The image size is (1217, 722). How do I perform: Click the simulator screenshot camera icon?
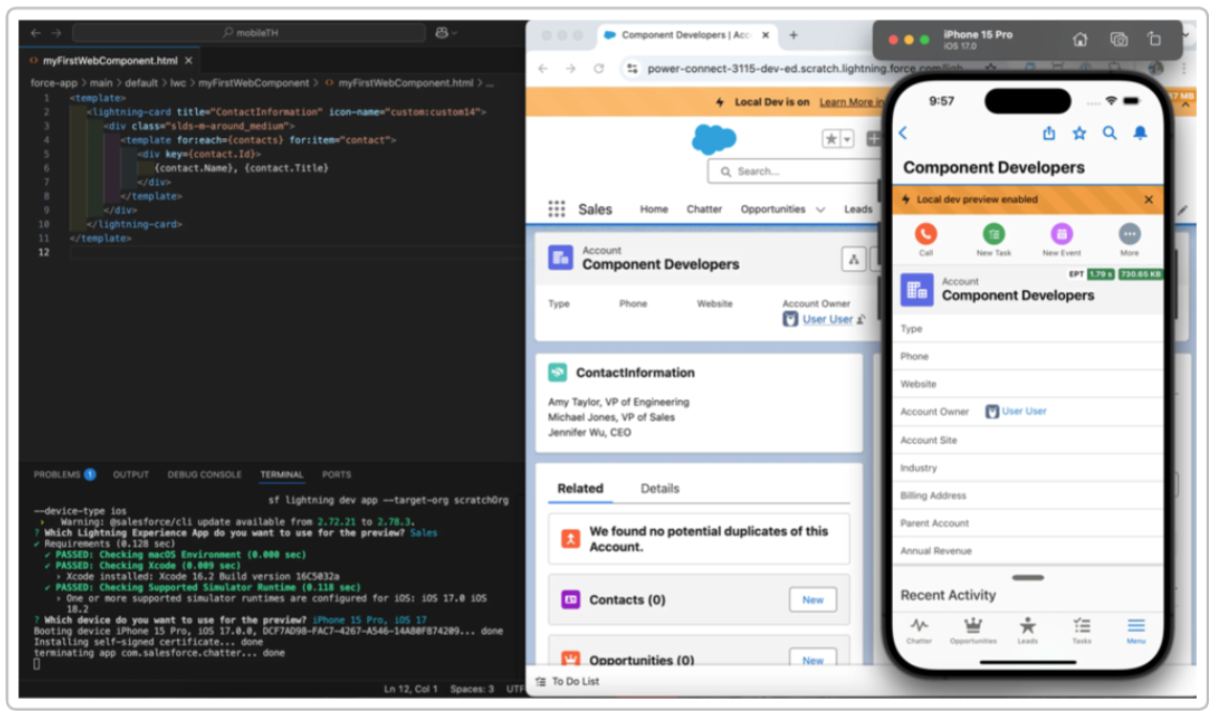tap(1119, 40)
